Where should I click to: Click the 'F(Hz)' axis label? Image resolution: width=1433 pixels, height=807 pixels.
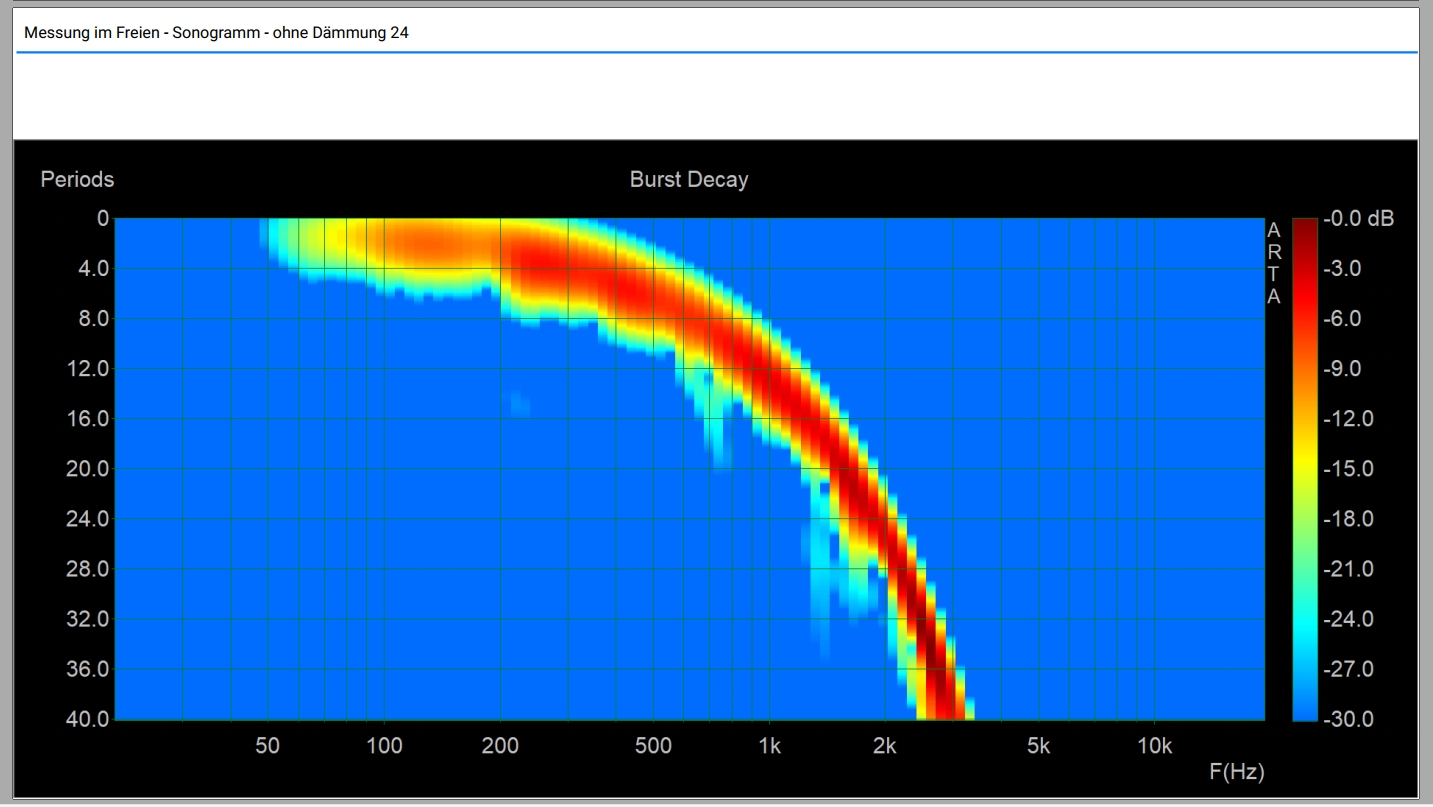tap(1236, 772)
